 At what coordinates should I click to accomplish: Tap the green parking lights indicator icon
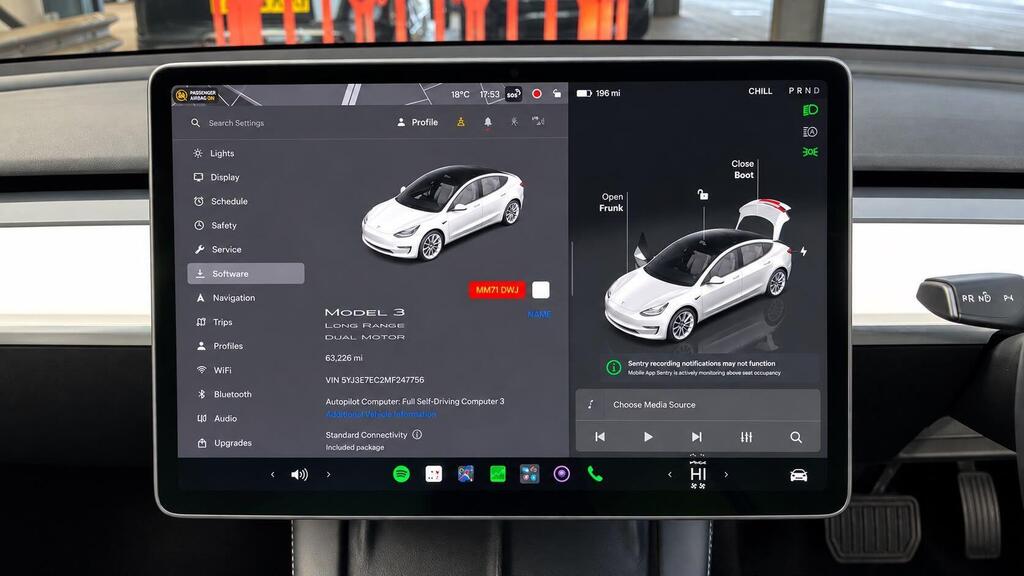tap(810, 152)
